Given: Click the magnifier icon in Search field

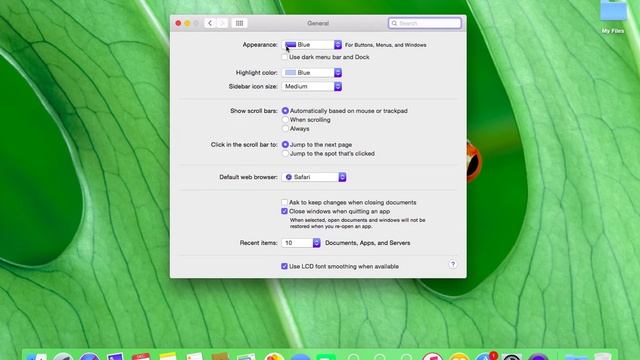Looking at the screenshot, I should click(394, 23).
